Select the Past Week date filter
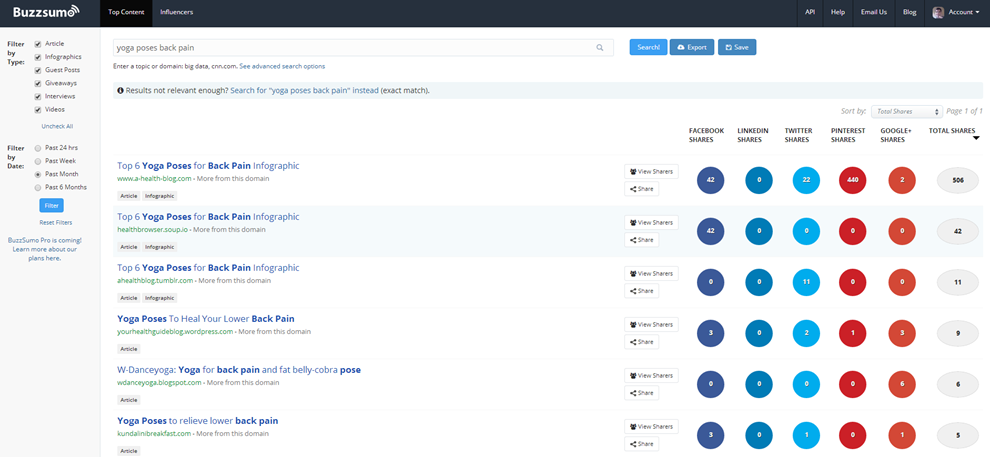The image size is (990, 457). pyautogui.click(x=38, y=161)
